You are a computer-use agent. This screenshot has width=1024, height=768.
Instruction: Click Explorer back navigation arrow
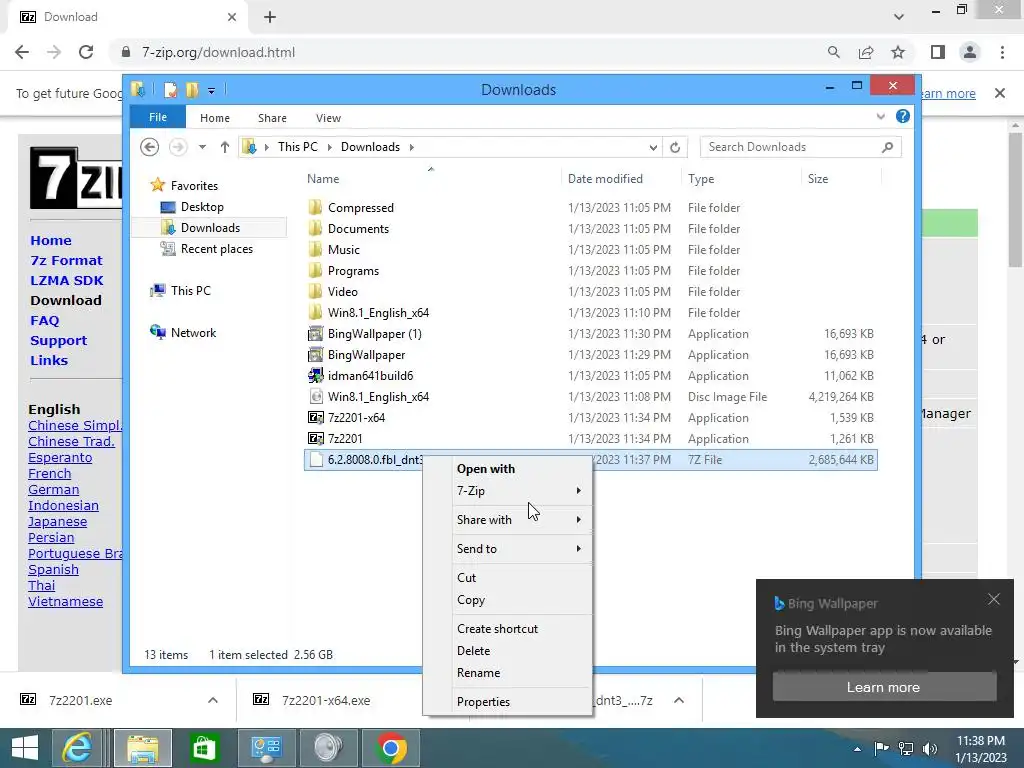tap(150, 147)
